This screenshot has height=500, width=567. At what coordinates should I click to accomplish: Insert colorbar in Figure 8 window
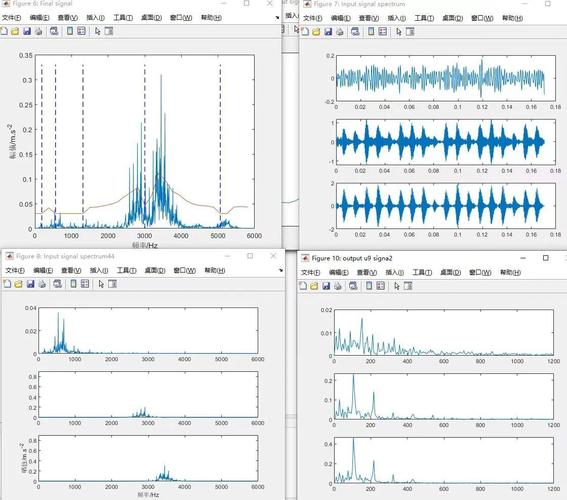click(73, 284)
